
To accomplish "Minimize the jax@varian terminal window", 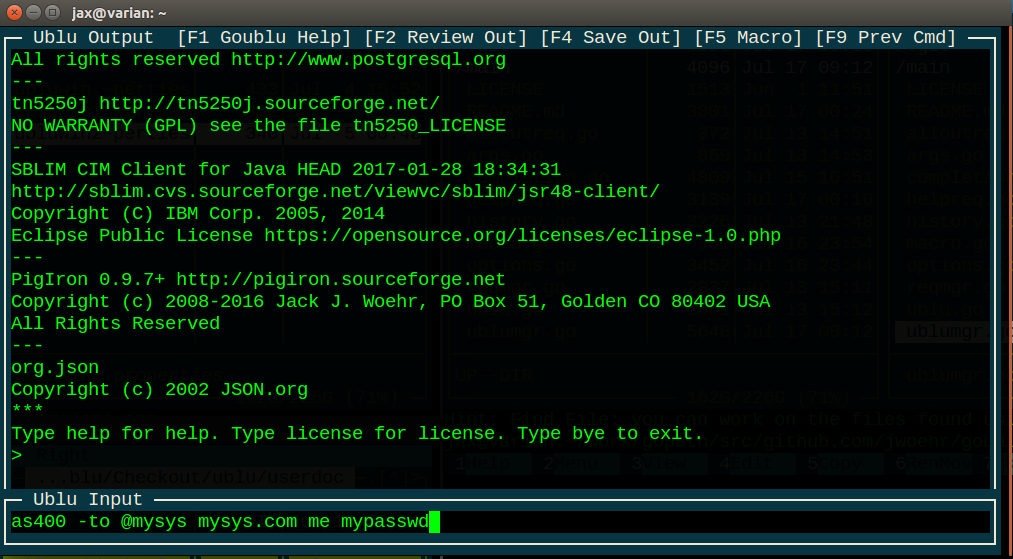I will (34, 11).
